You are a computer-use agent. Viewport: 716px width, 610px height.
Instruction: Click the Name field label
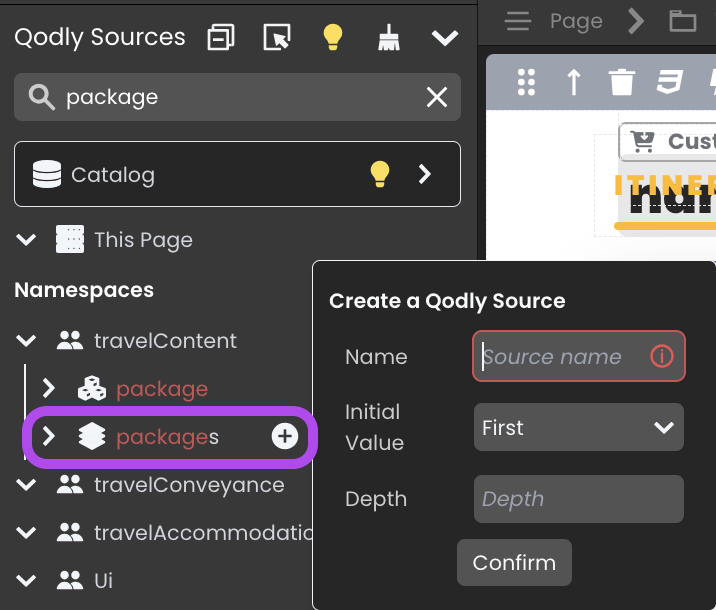(x=376, y=357)
